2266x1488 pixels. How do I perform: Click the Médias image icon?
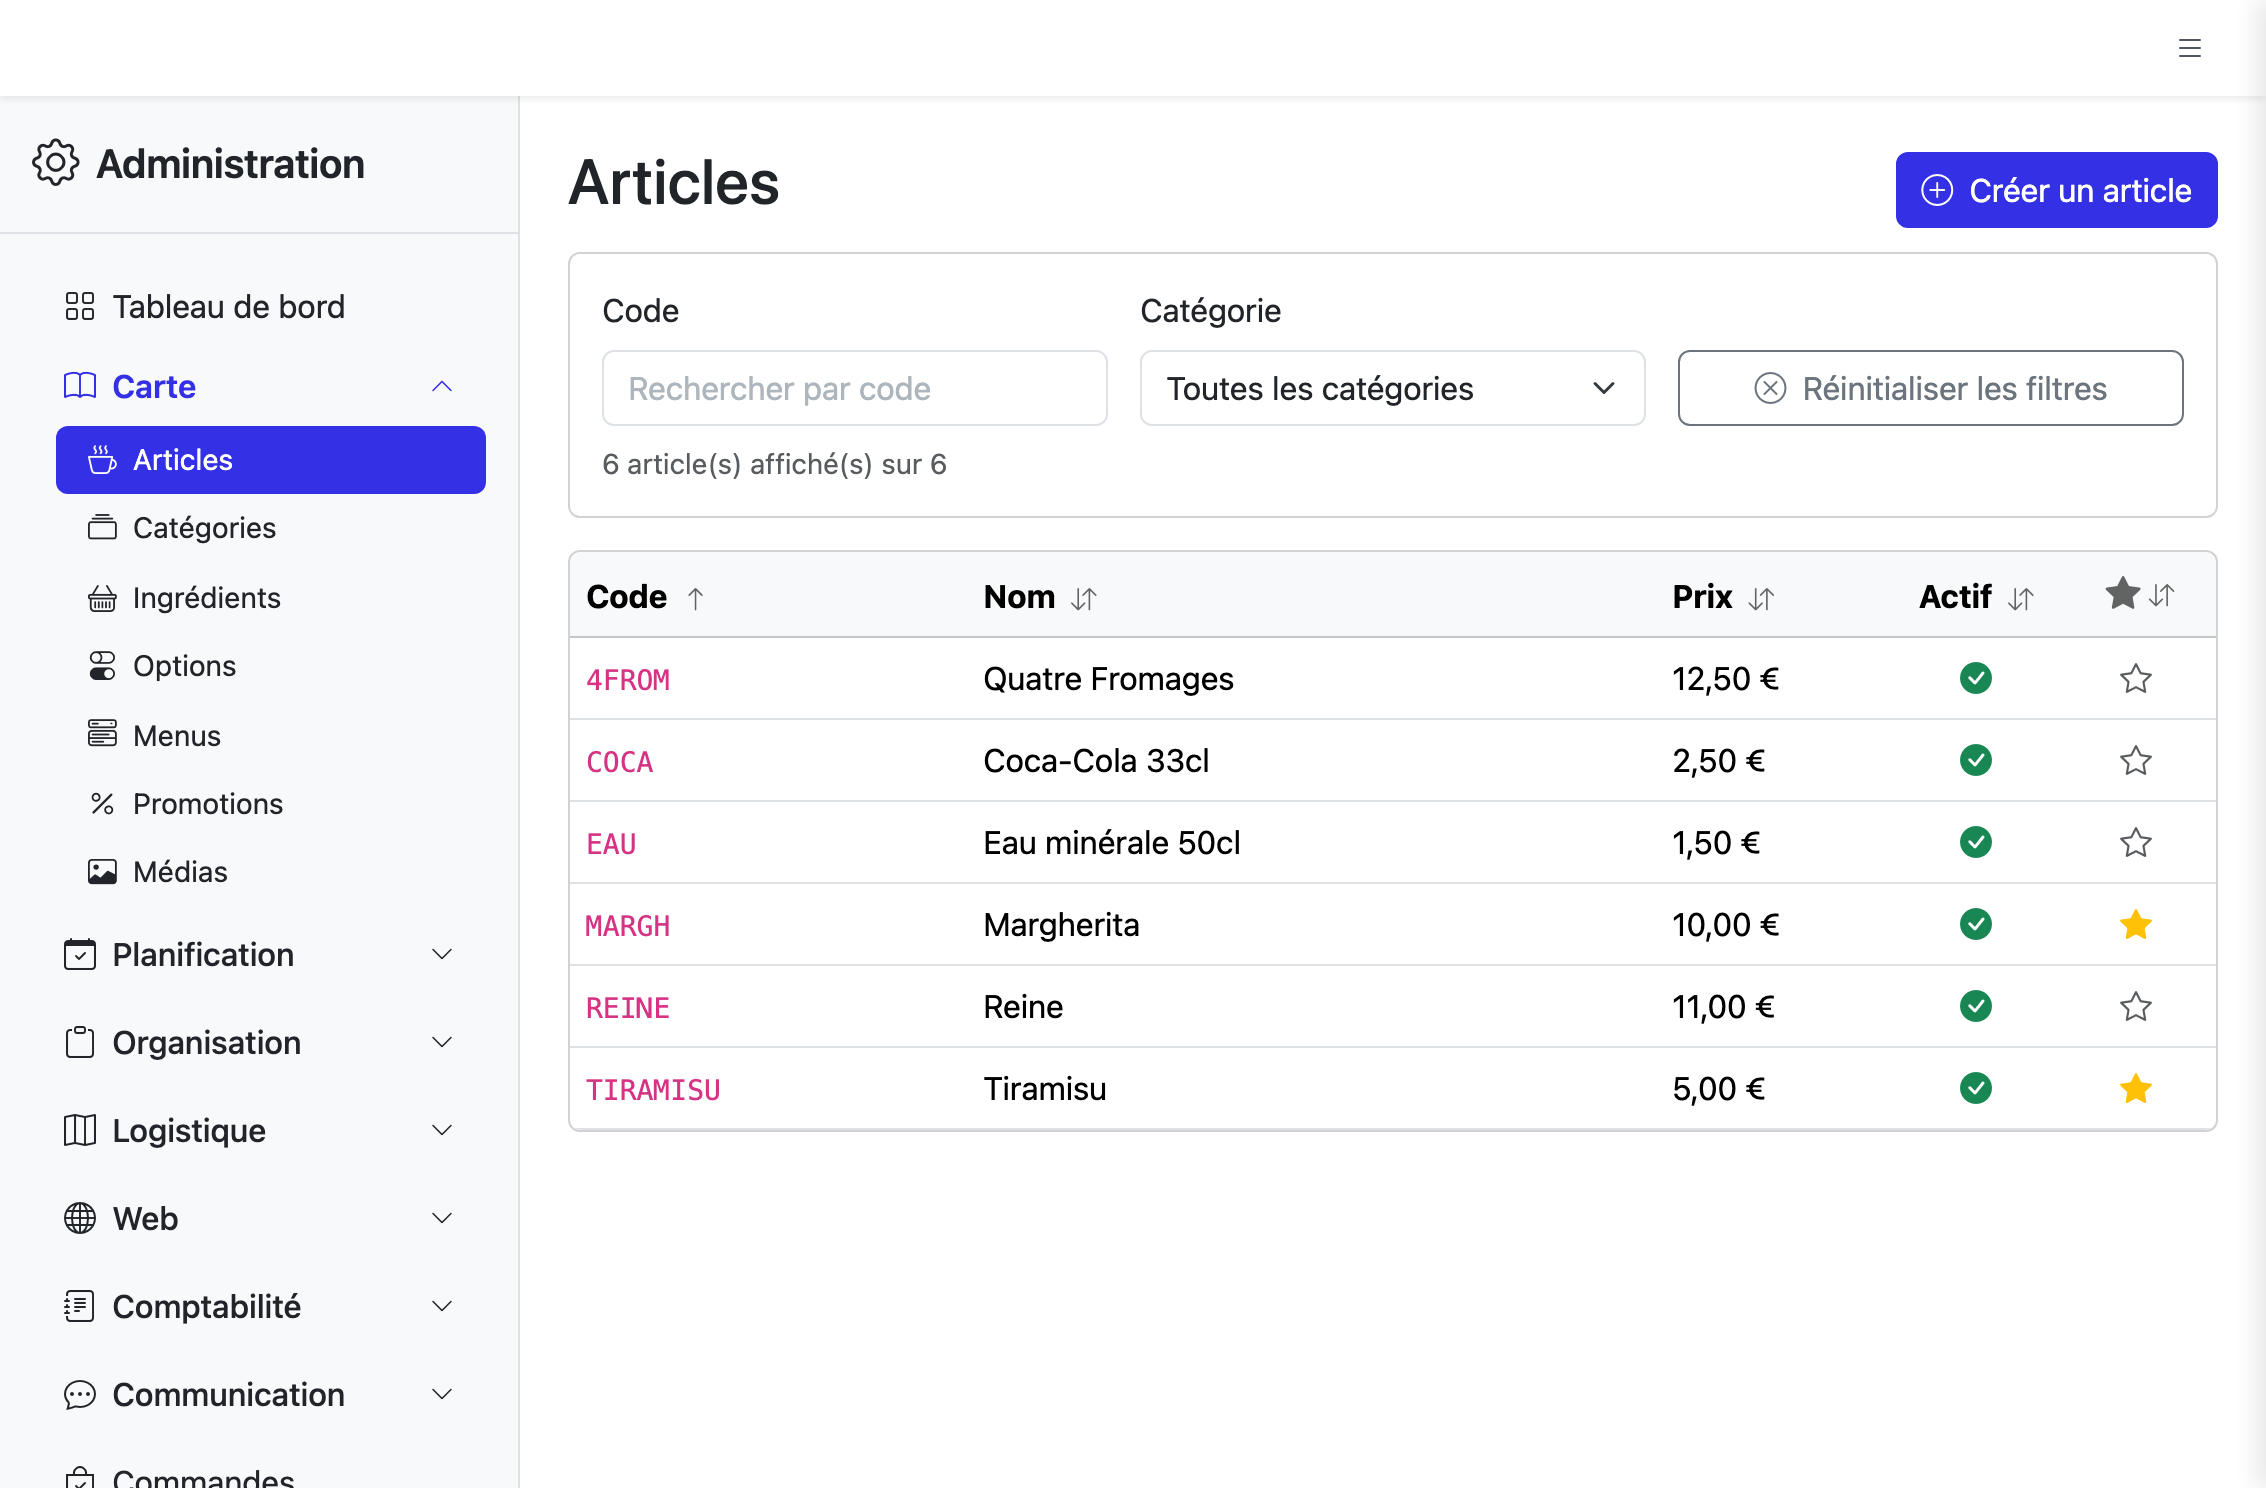pyautogui.click(x=102, y=872)
